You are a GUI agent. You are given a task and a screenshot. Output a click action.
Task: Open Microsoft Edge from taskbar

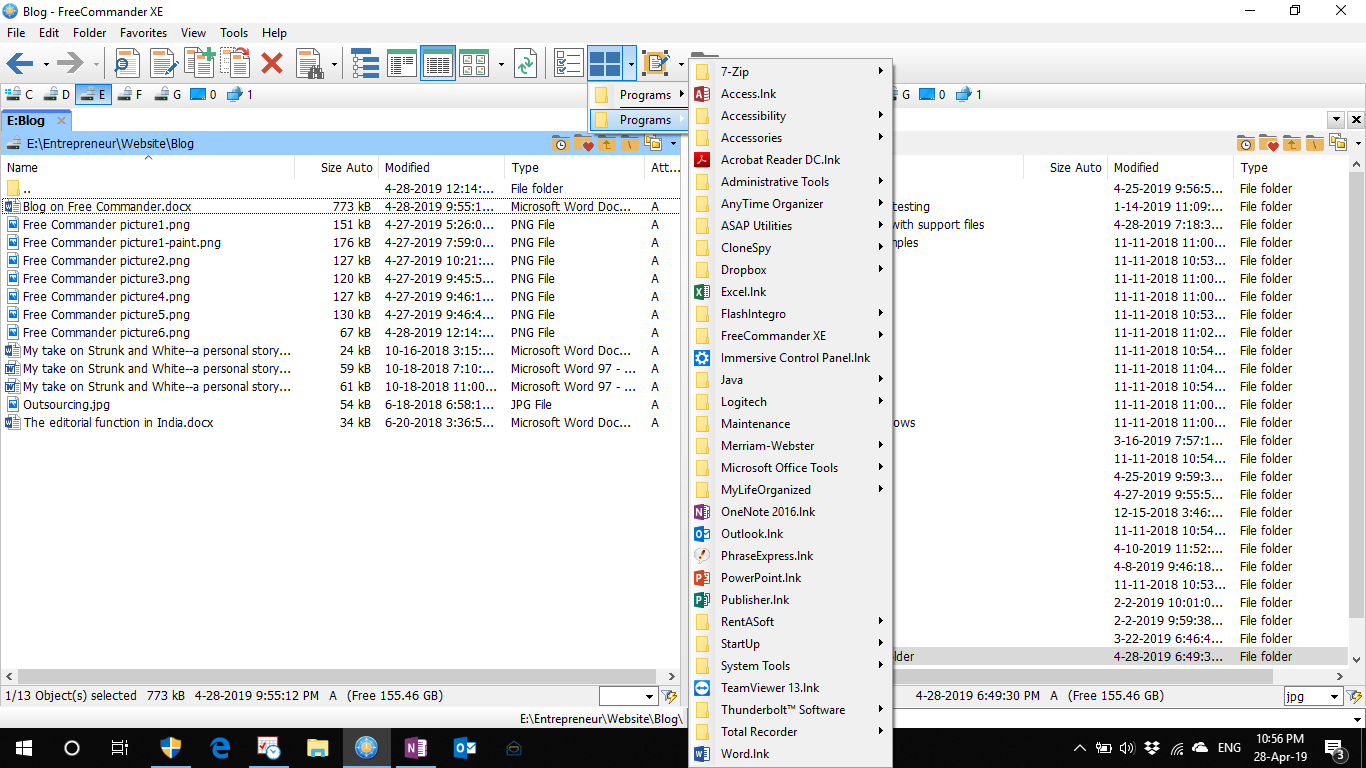coord(220,747)
